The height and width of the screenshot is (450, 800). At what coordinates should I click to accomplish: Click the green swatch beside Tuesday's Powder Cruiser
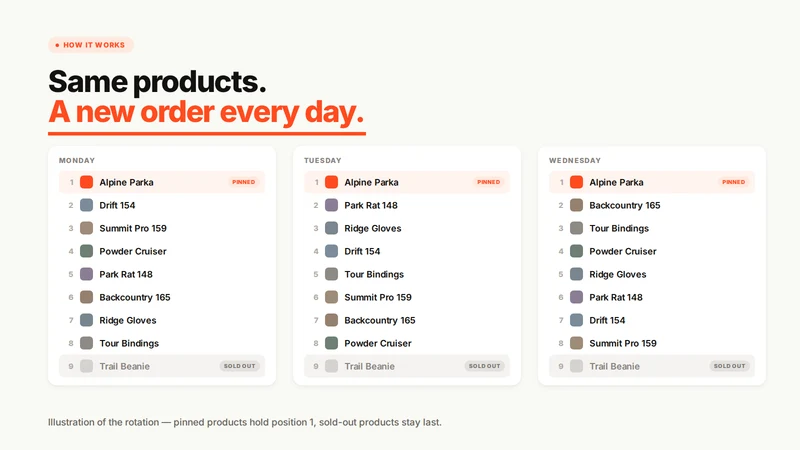(x=332, y=343)
